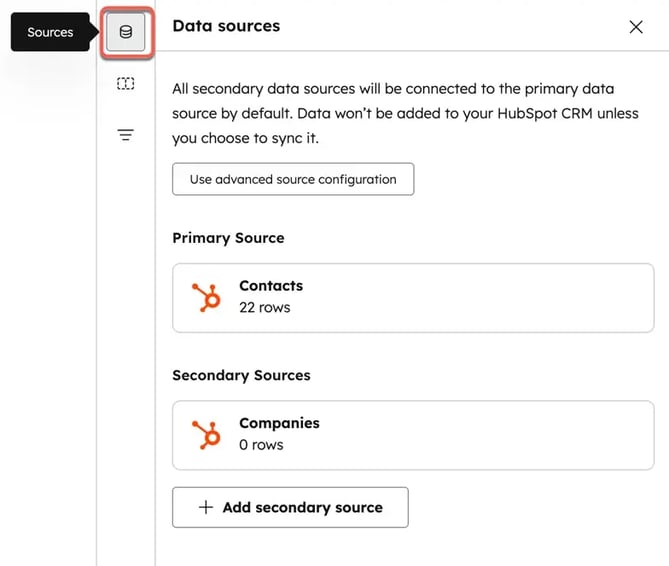This screenshot has width=669, height=566.
Task: Open the filter lines icon in sidebar
Action: click(x=126, y=135)
